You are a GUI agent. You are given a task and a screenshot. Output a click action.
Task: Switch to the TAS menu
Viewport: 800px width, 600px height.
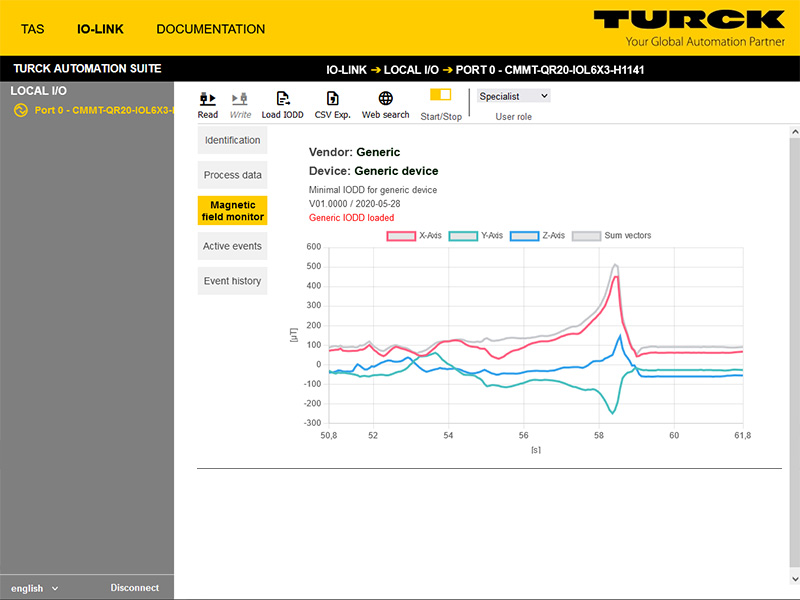[33, 29]
